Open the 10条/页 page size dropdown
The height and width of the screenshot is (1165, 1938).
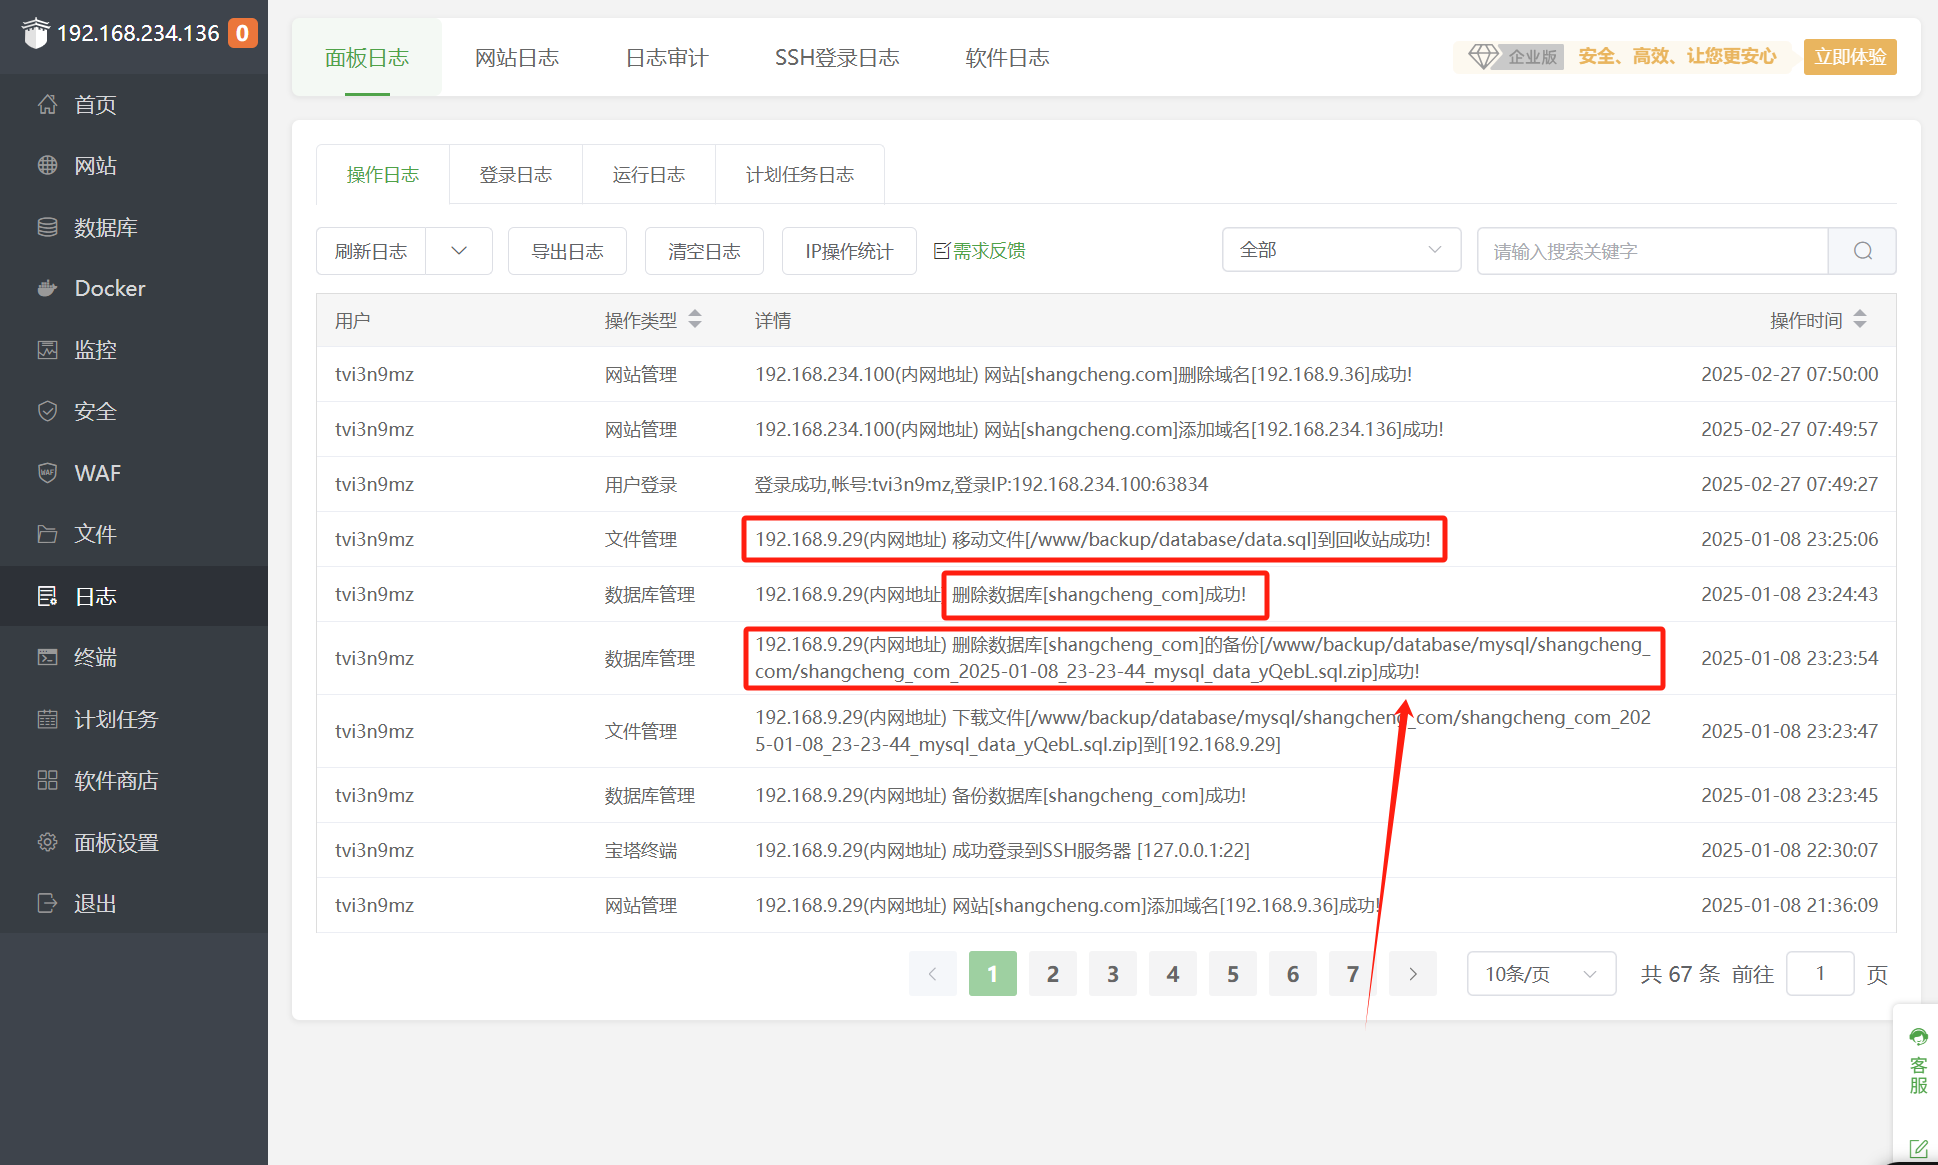1540,974
